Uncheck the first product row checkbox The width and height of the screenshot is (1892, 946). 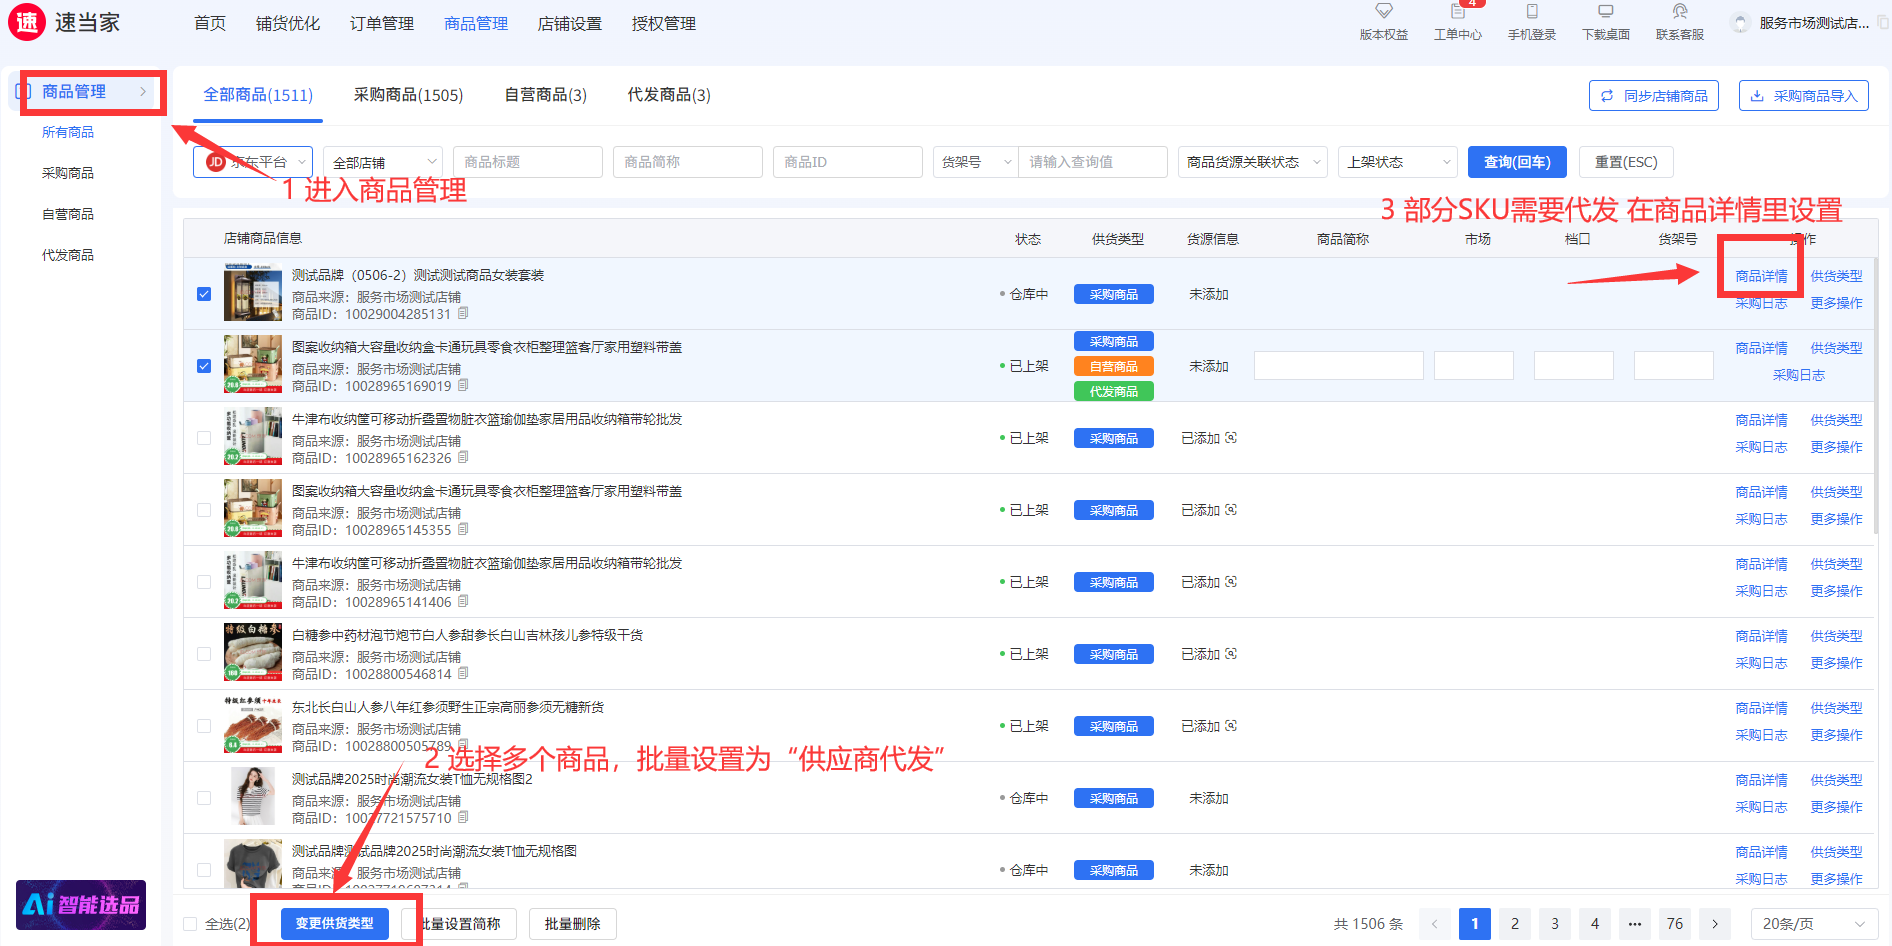(x=204, y=294)
